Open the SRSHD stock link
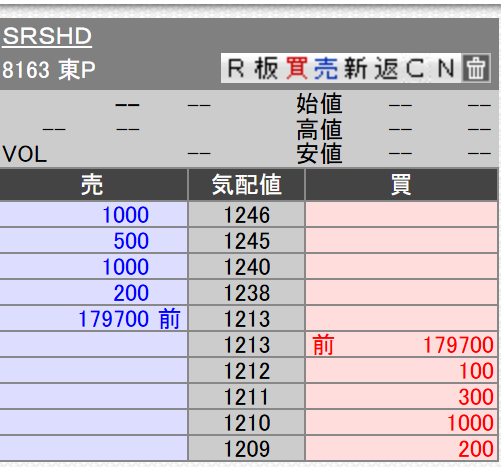Image resolution: width=501 pixels, height=467 pixels. click(x=47, y=36)
